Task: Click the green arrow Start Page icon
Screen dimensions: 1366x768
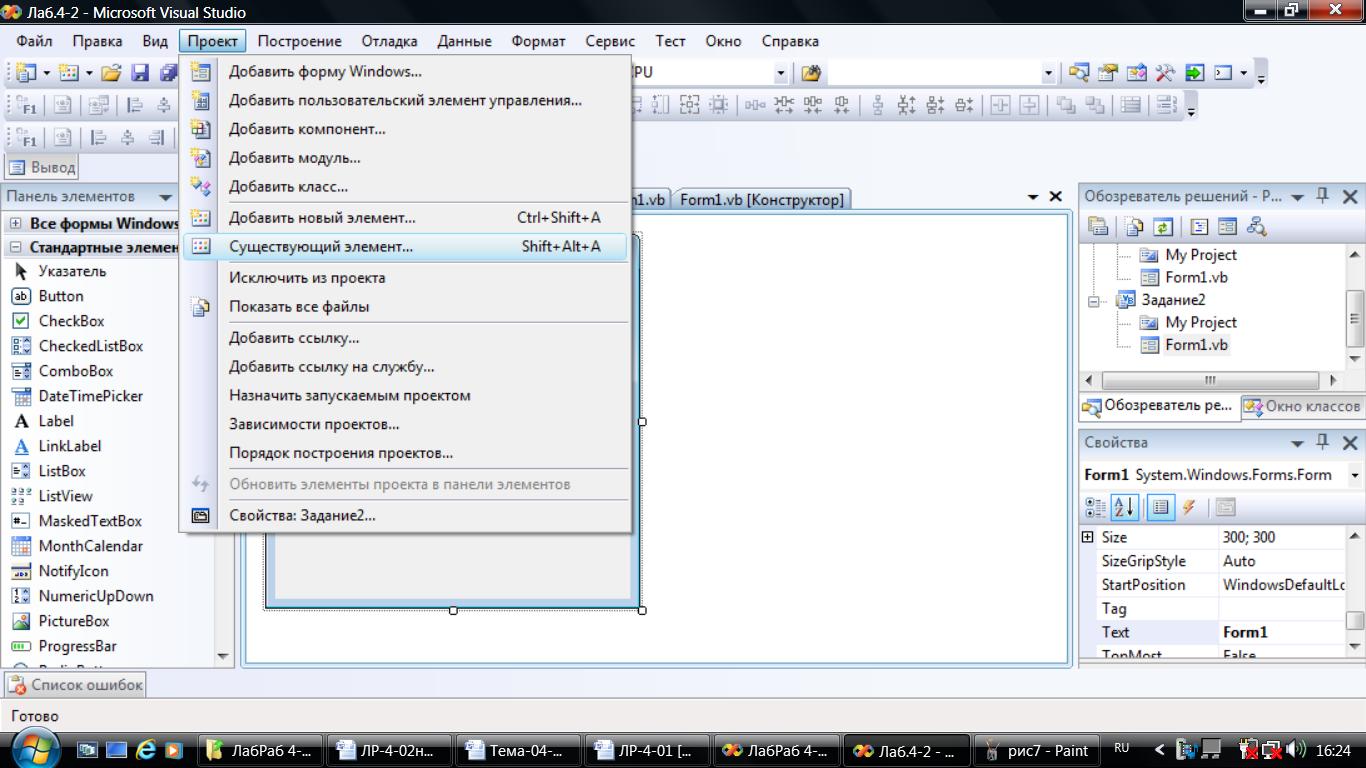Action: [1194, 73]
